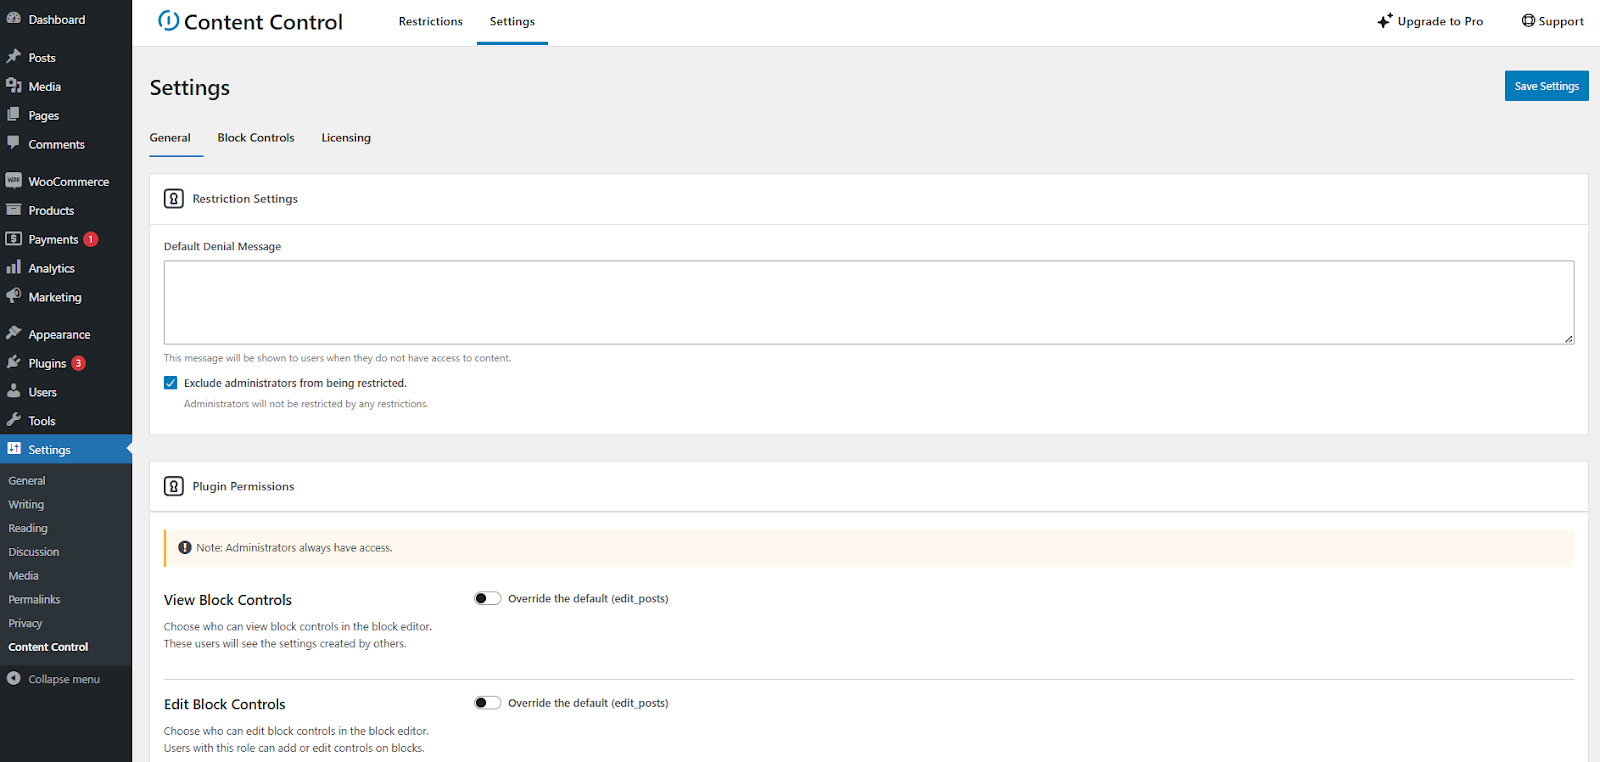Open the Privacy settings submenu link
This screenshot has width=1600, height=762.
pos(25,623)
